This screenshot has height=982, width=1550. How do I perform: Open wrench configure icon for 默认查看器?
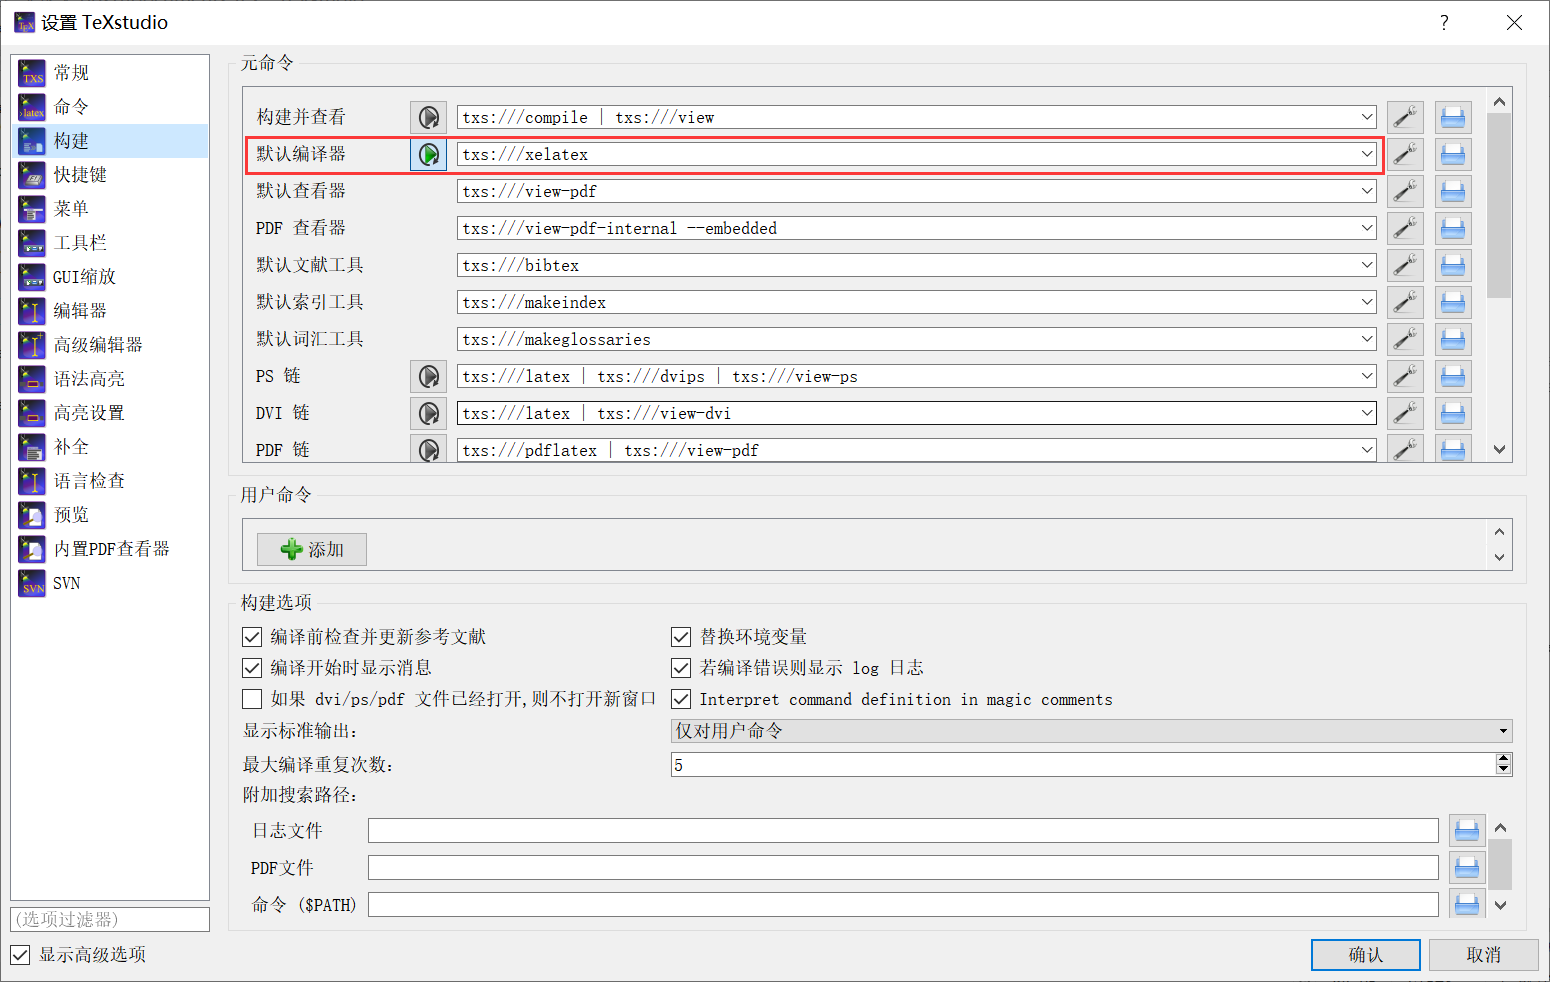click(x=1405, y=191)
